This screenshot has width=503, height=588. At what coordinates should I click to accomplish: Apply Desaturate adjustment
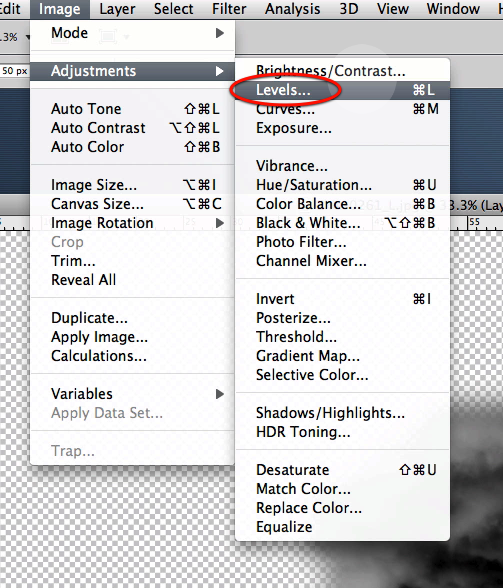coord(342,470)
